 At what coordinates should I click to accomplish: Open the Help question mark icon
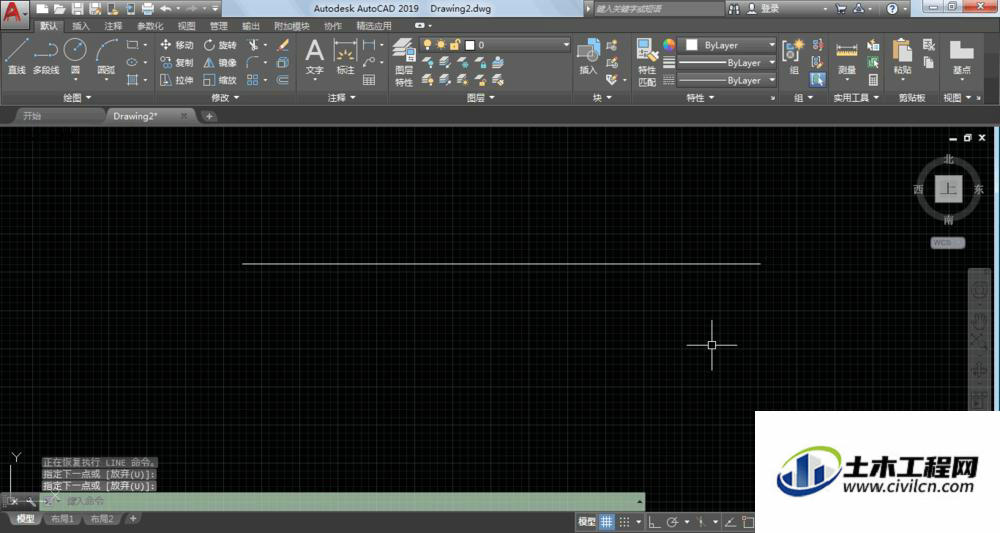click(892, 9)
